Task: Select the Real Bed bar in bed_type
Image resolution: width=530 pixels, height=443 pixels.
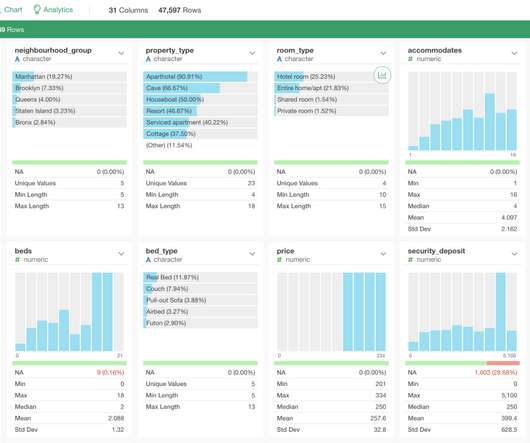Action: (200, 277)
